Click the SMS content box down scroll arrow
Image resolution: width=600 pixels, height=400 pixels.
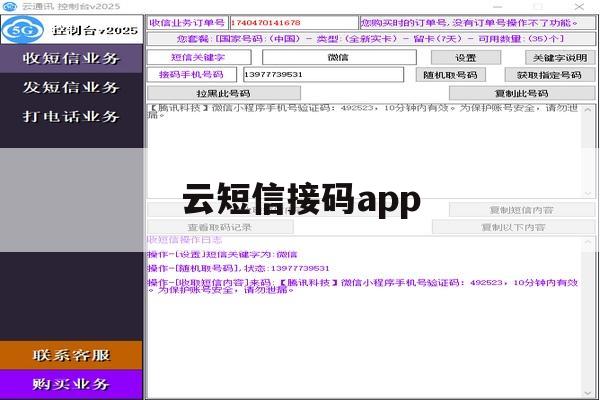tap(588, 193)
